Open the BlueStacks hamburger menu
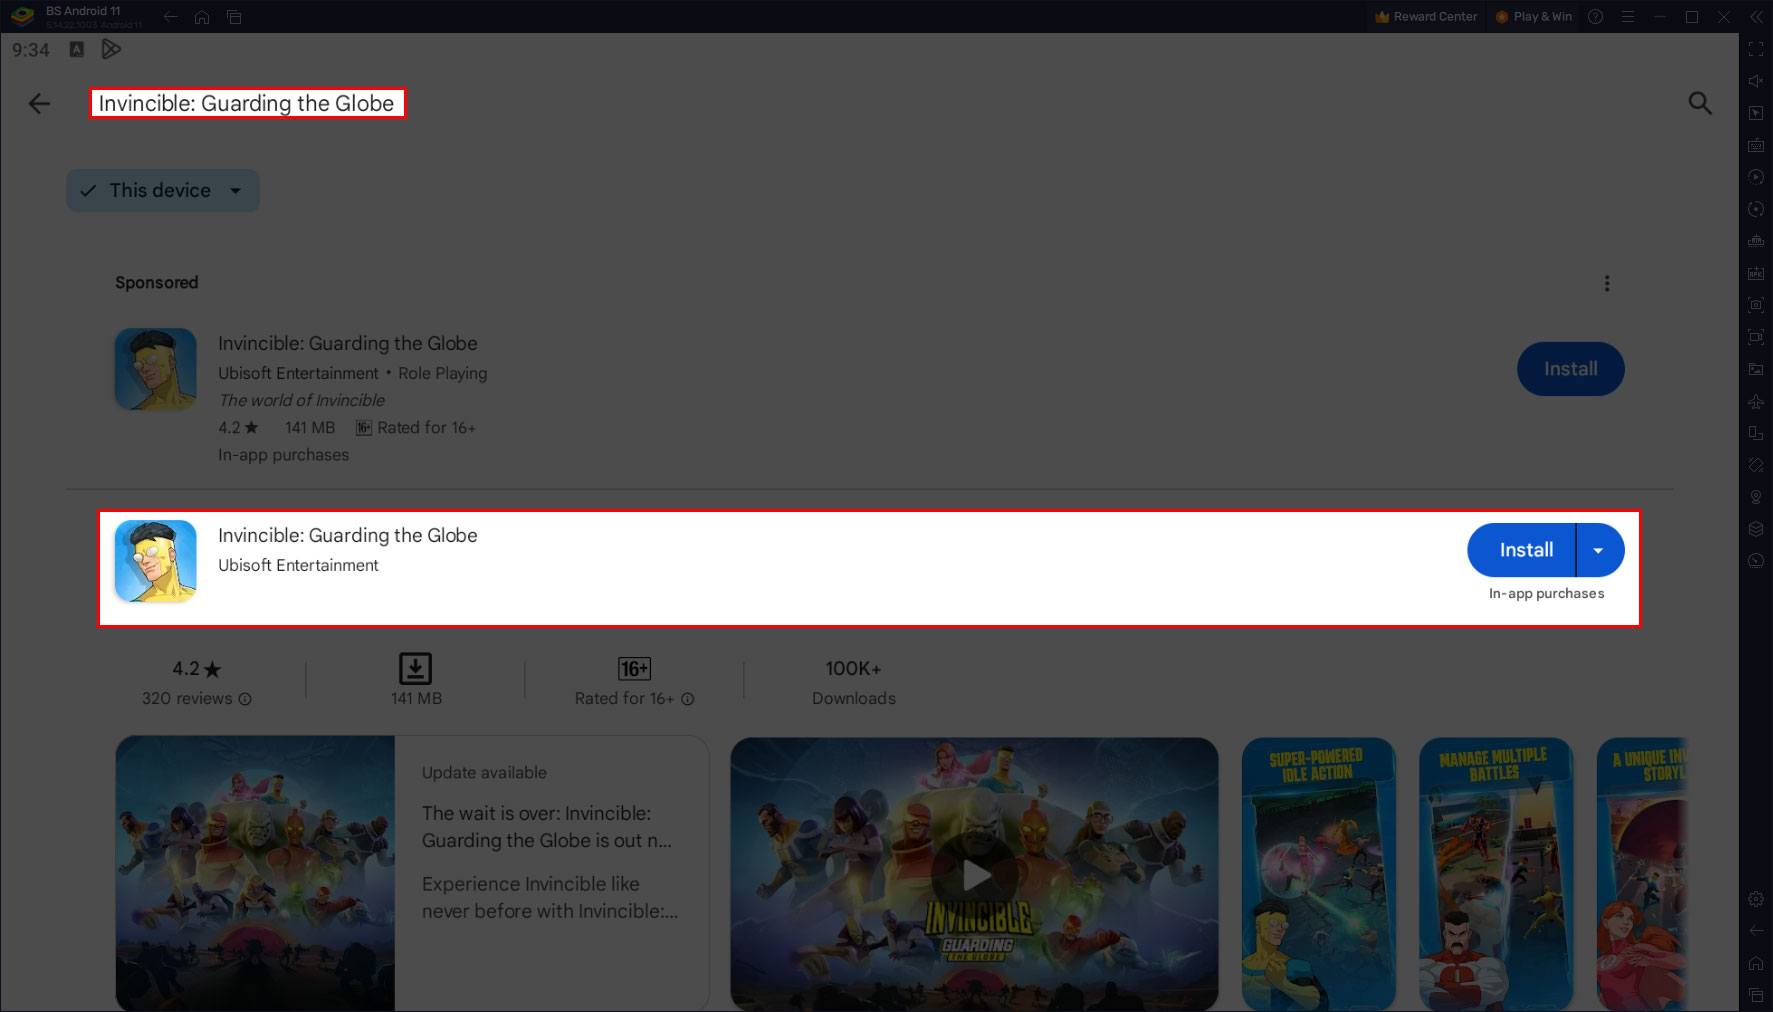 tap(1628, 17)
